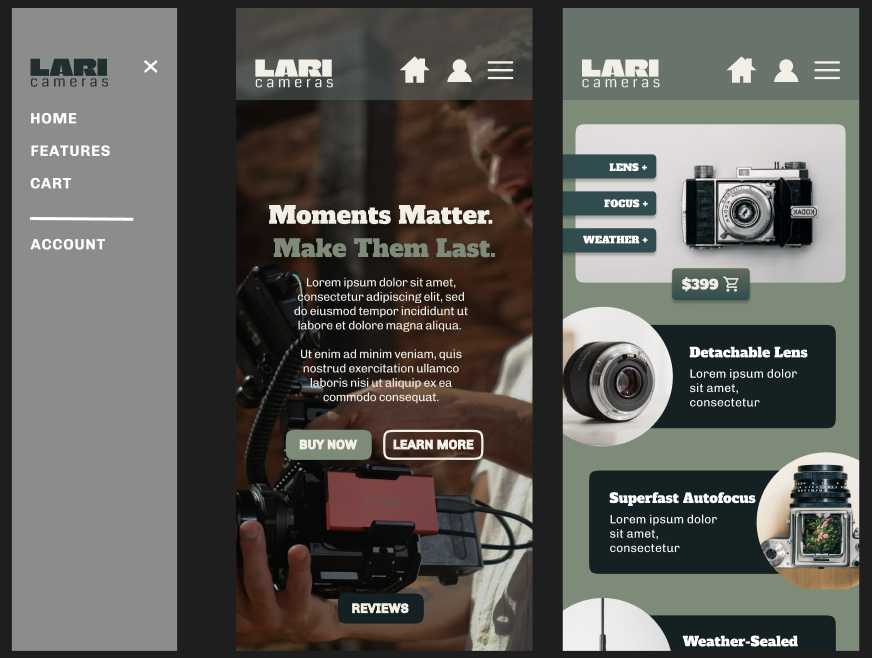Click the user profile icon on the product screen
This screenshot has width=872, height=658.
point(786,70)
